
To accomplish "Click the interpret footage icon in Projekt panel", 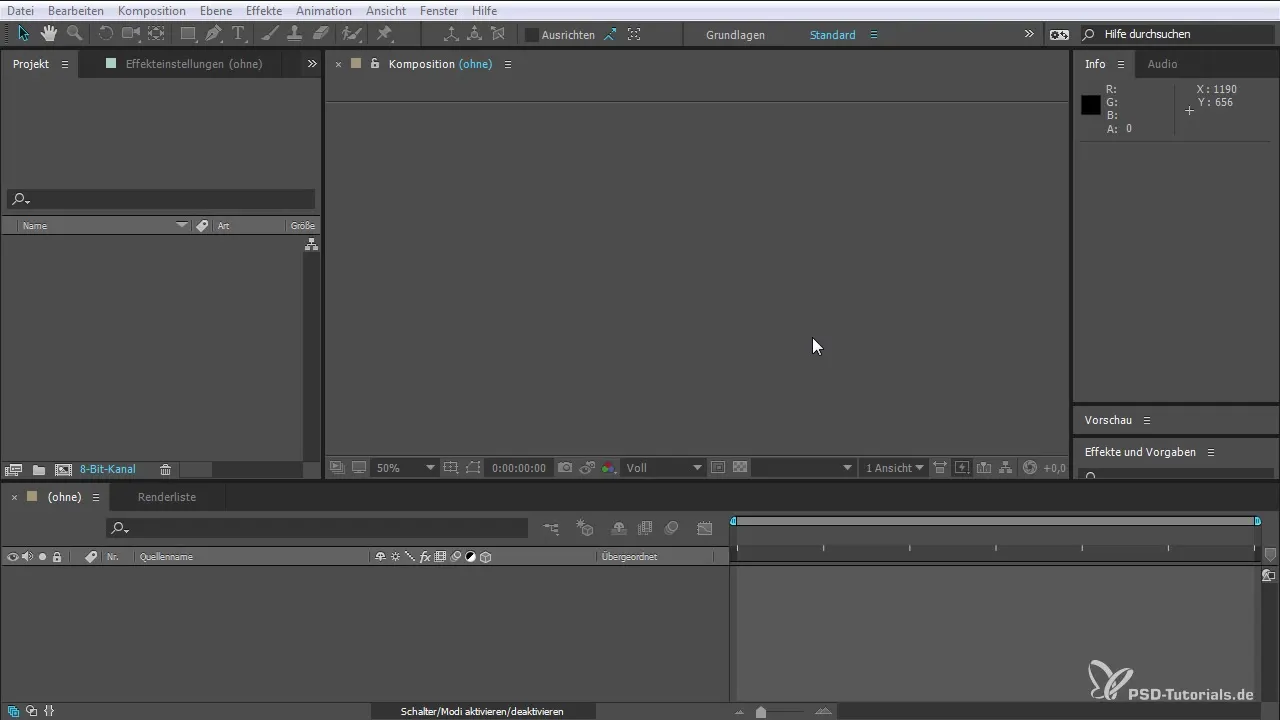I will tap(13, 469).
